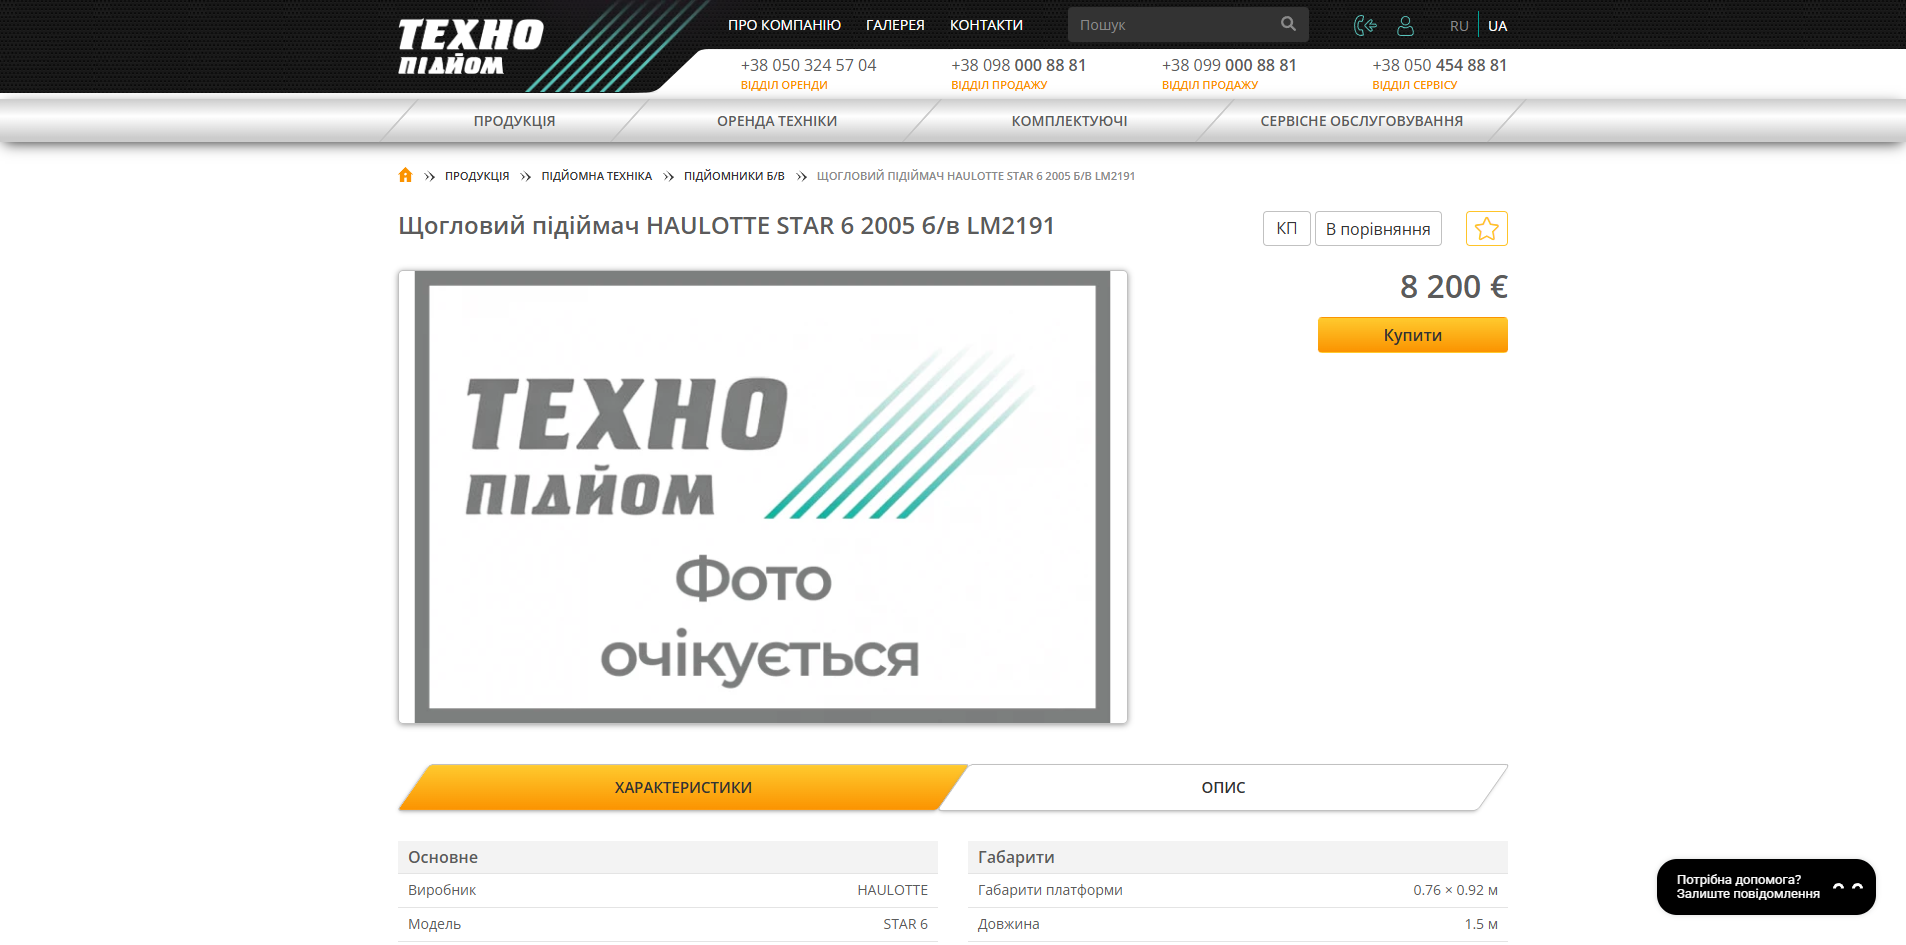Call sales number +38 098 000 88 81
Screen dimensions: 1906x945
coord(1018,65)
